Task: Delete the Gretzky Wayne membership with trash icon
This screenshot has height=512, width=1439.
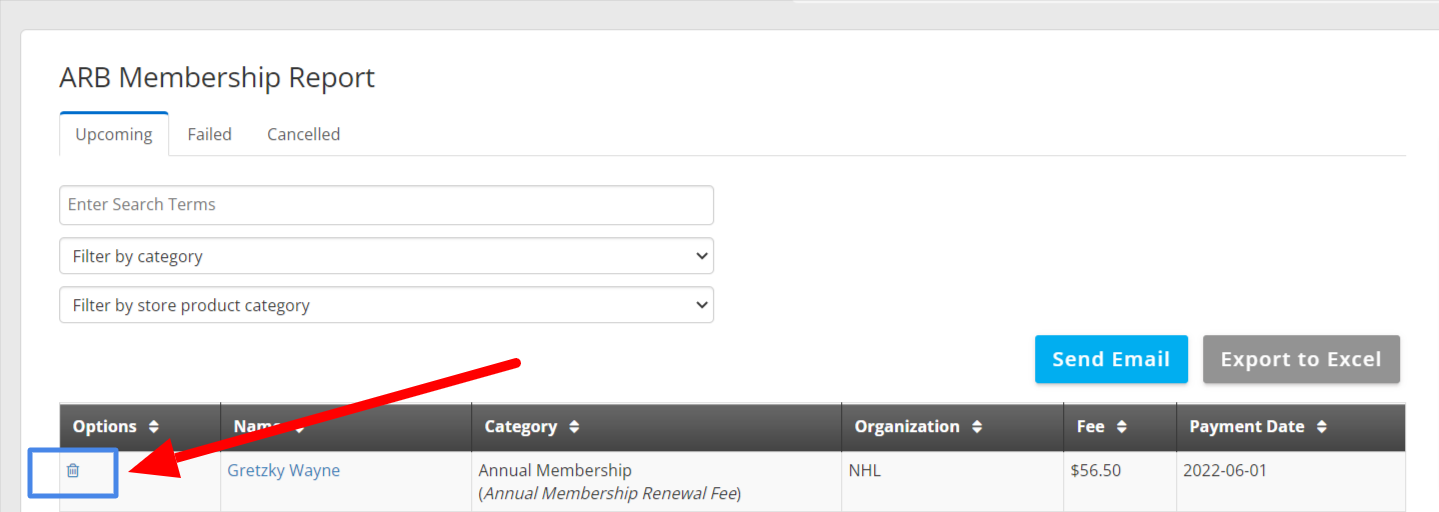Action: [x=73, y=470]
